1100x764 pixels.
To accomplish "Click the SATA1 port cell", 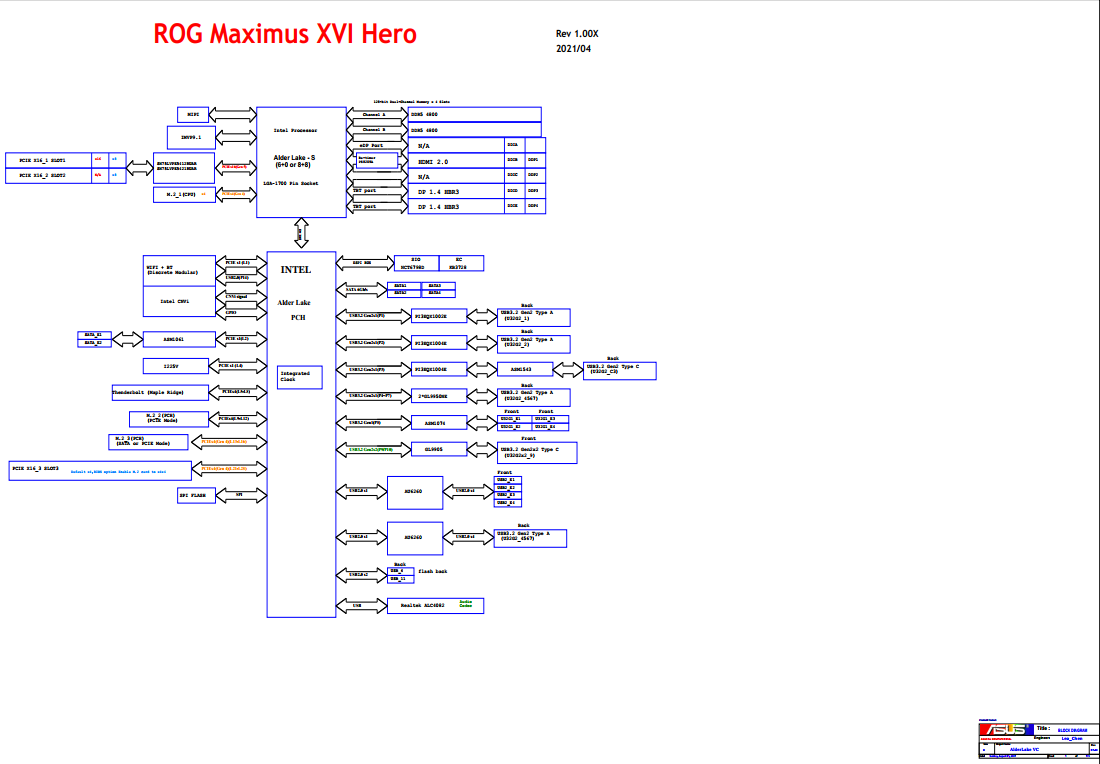I will coord(403,286).
